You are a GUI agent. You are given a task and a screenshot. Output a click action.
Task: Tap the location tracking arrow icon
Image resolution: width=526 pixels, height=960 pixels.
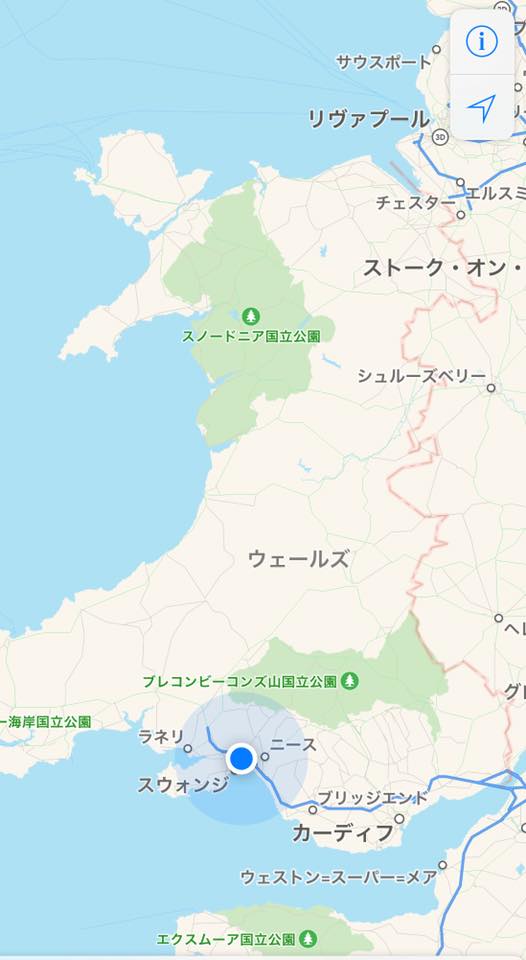(482, 108)
